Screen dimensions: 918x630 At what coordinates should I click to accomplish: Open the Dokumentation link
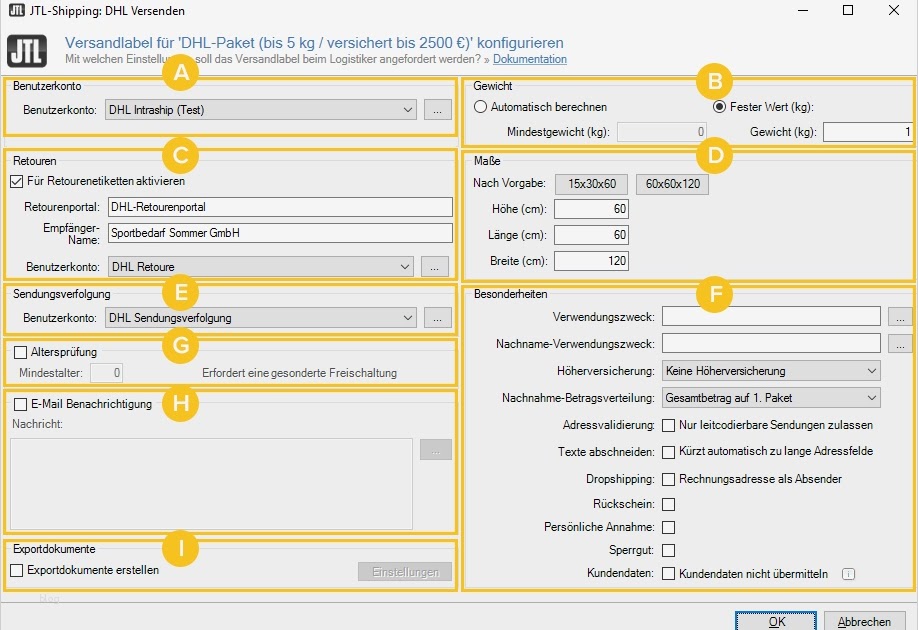(x=529, y=59)
